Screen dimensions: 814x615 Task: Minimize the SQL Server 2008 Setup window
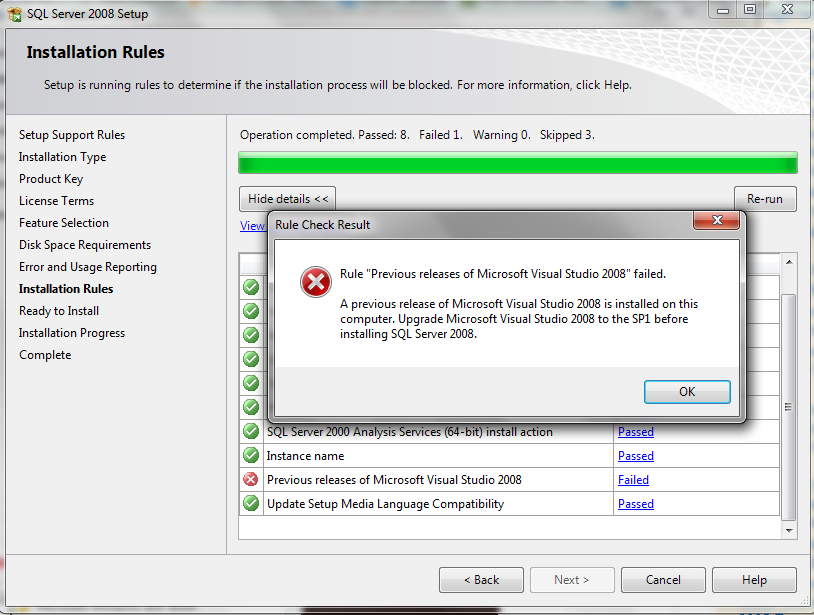tap(723, 10)
